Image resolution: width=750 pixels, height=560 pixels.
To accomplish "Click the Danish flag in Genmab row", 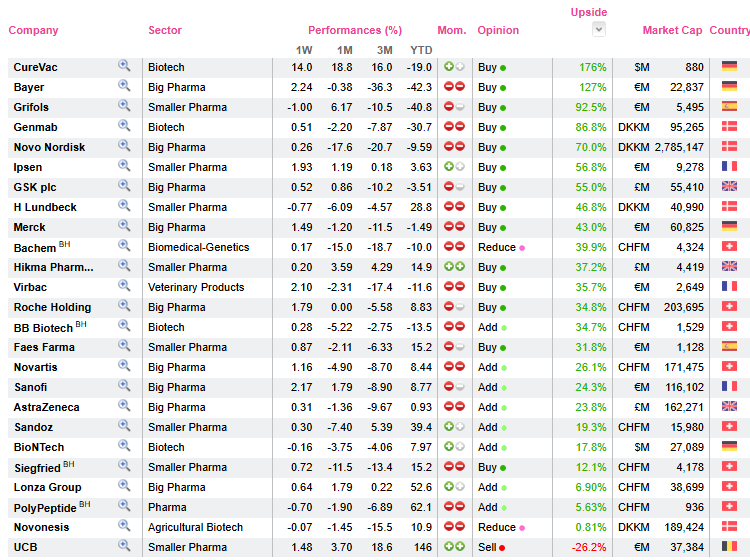I will [x=729, y=126].
